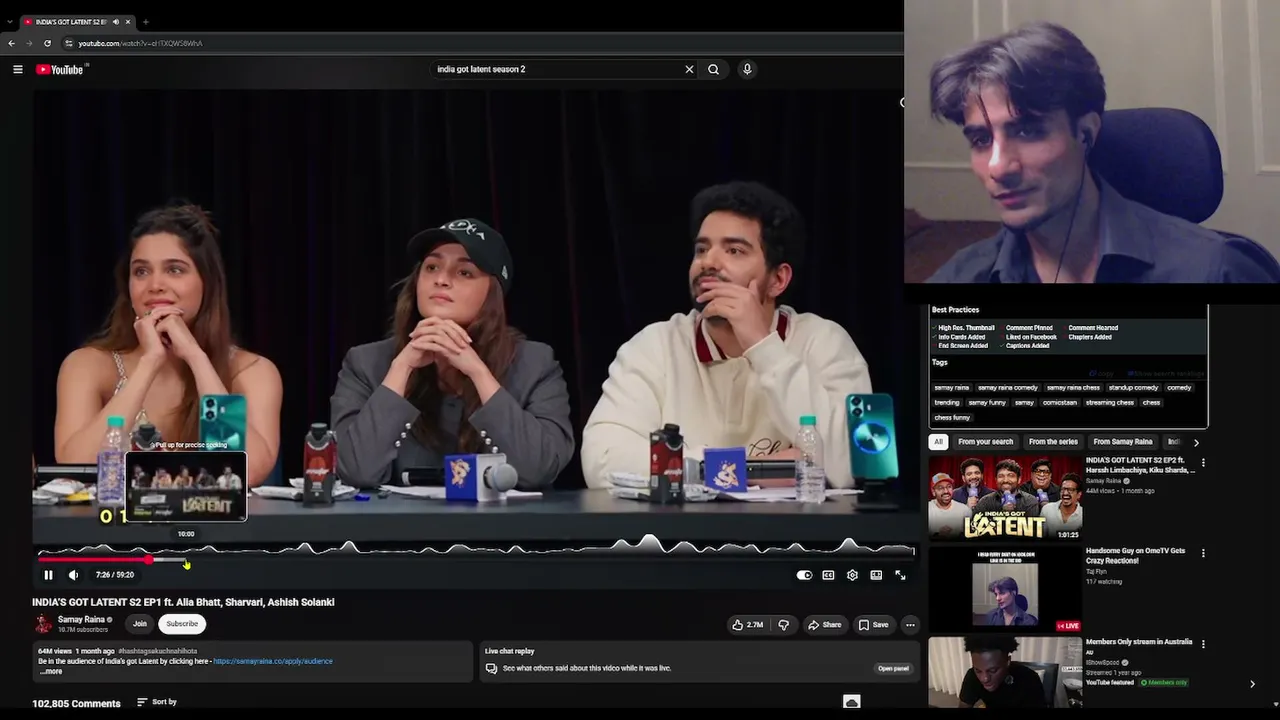This screenshot has height=720, width=1280.
Task: Select the 'All' recommendations filter chip
Action: (x=938, y=442)
